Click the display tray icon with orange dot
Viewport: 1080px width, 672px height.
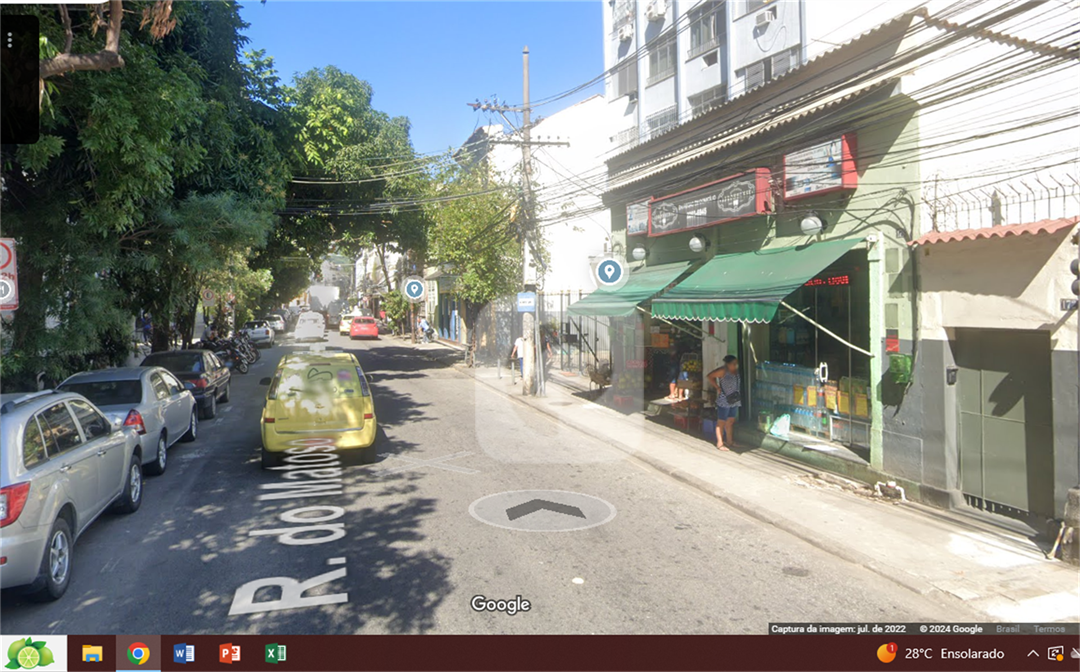point(1056,653)
